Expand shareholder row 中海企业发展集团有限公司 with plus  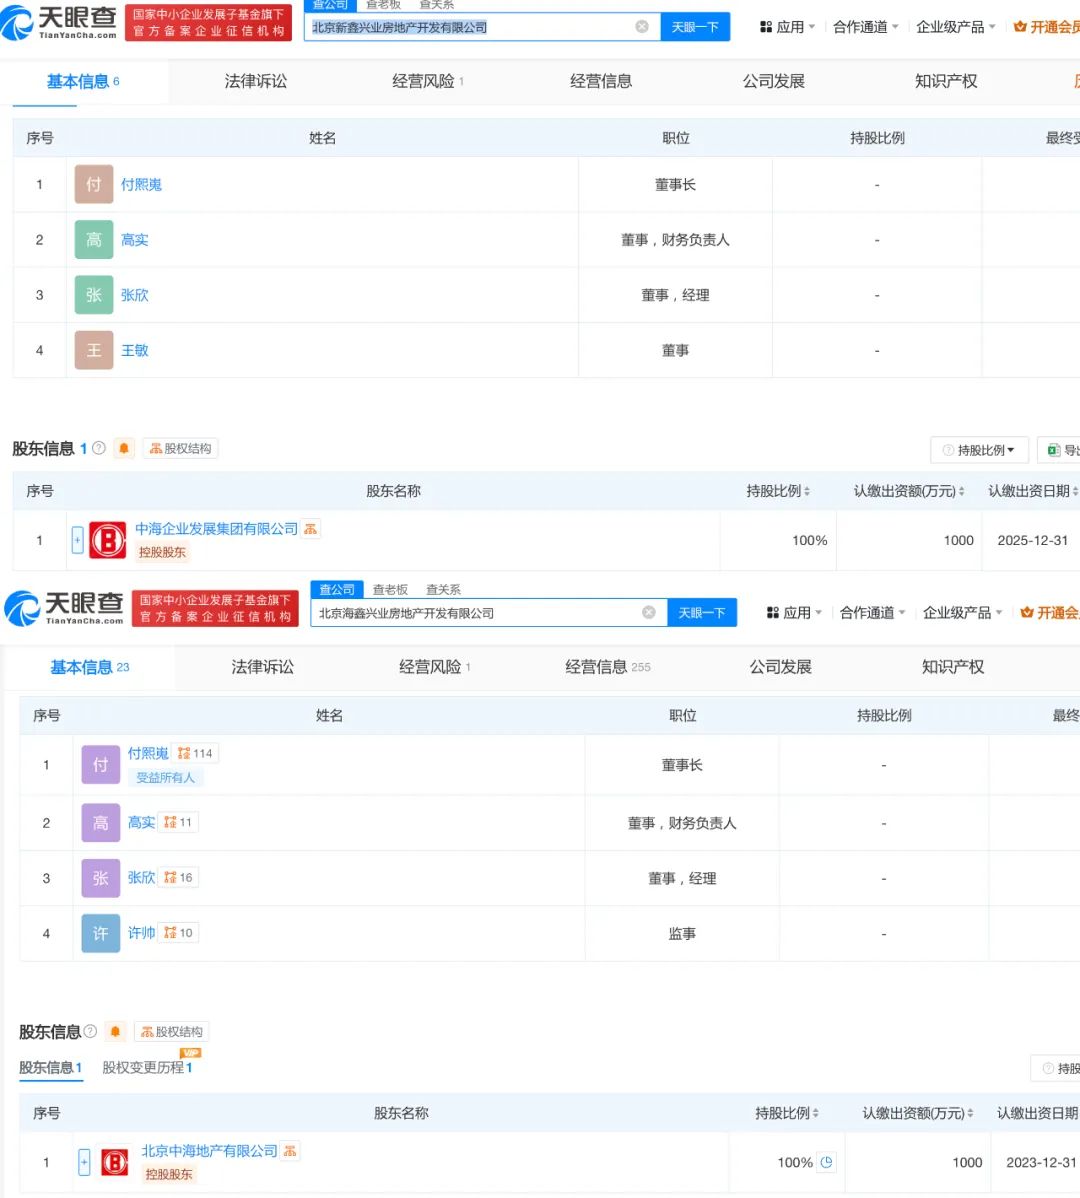point(77,540)
